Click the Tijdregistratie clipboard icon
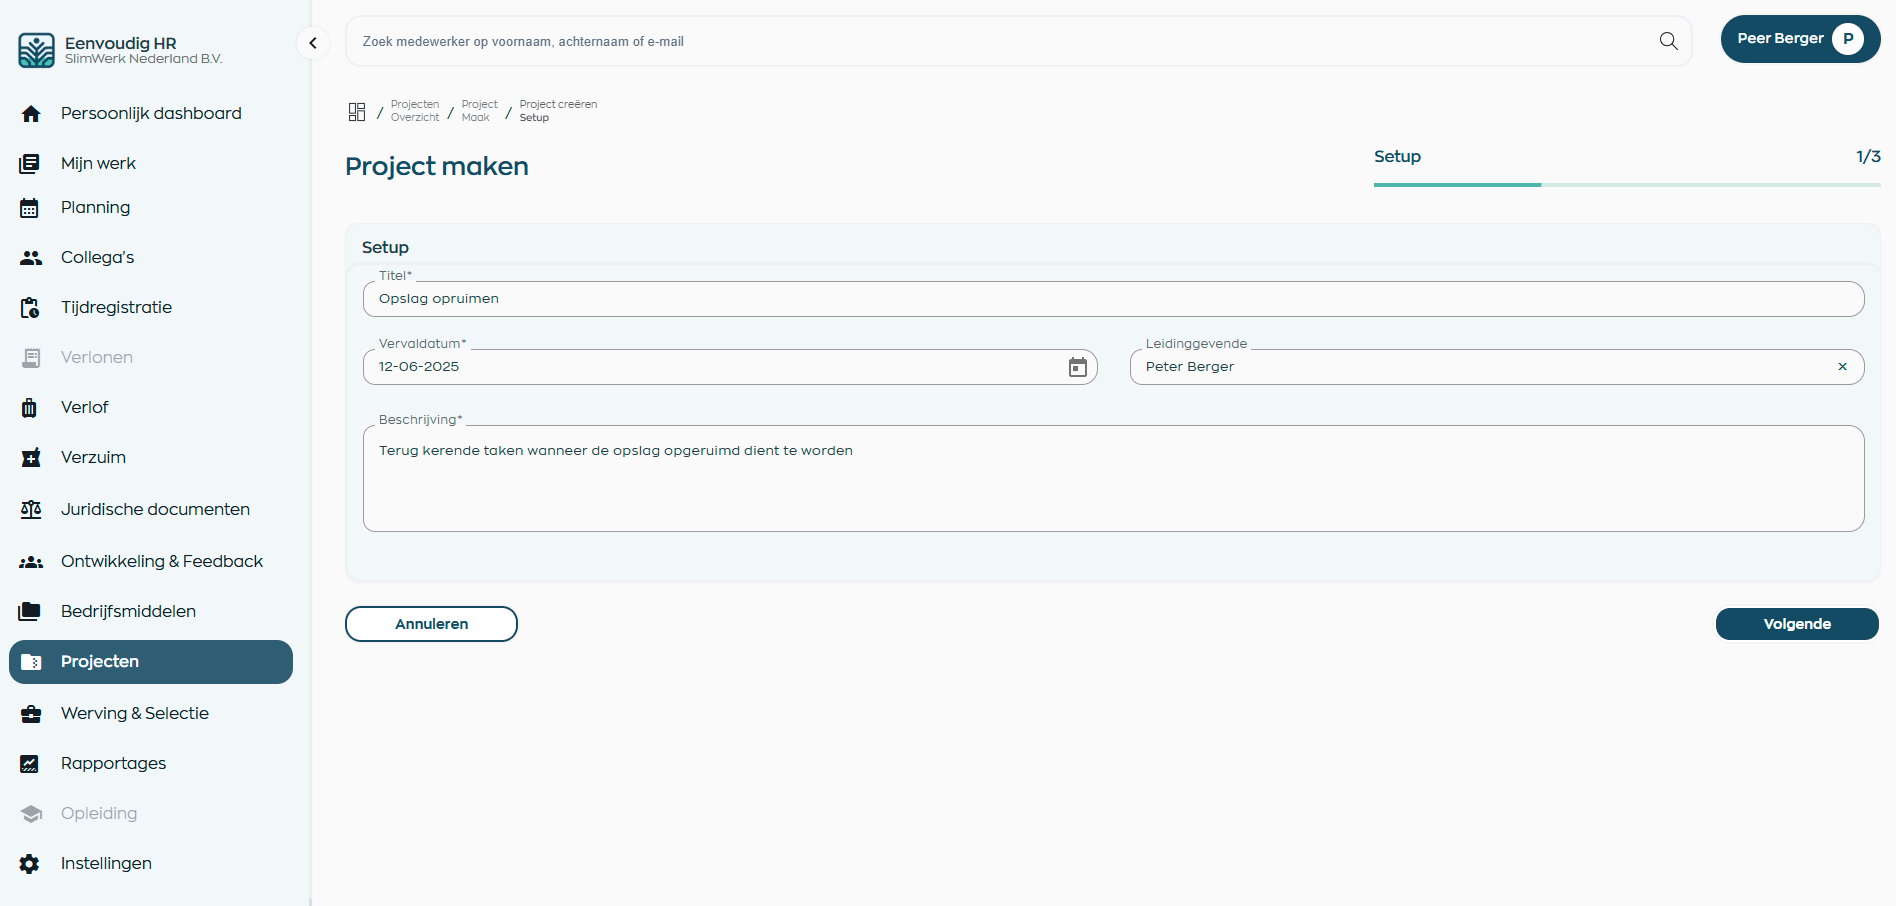This screenshot has width=1896, height=906. tap(30, 308)
